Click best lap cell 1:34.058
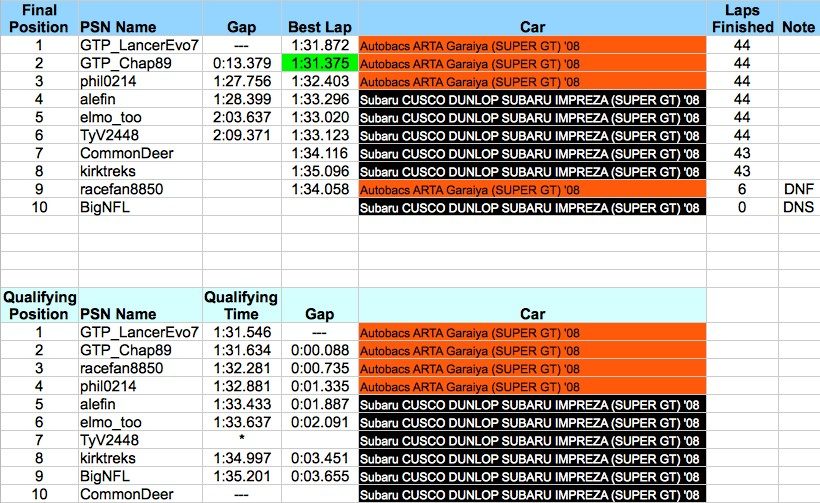 click(x=320, y=189)
